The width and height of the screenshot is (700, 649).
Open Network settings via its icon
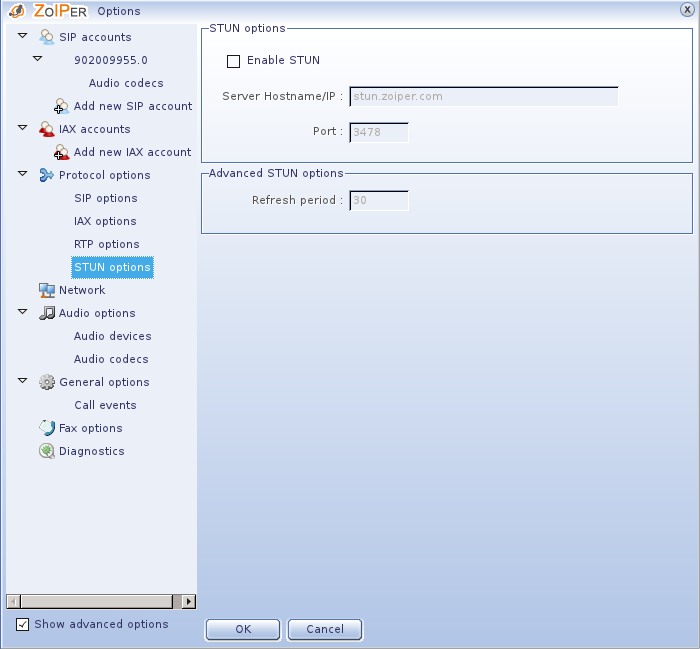[x=47, y=290]
